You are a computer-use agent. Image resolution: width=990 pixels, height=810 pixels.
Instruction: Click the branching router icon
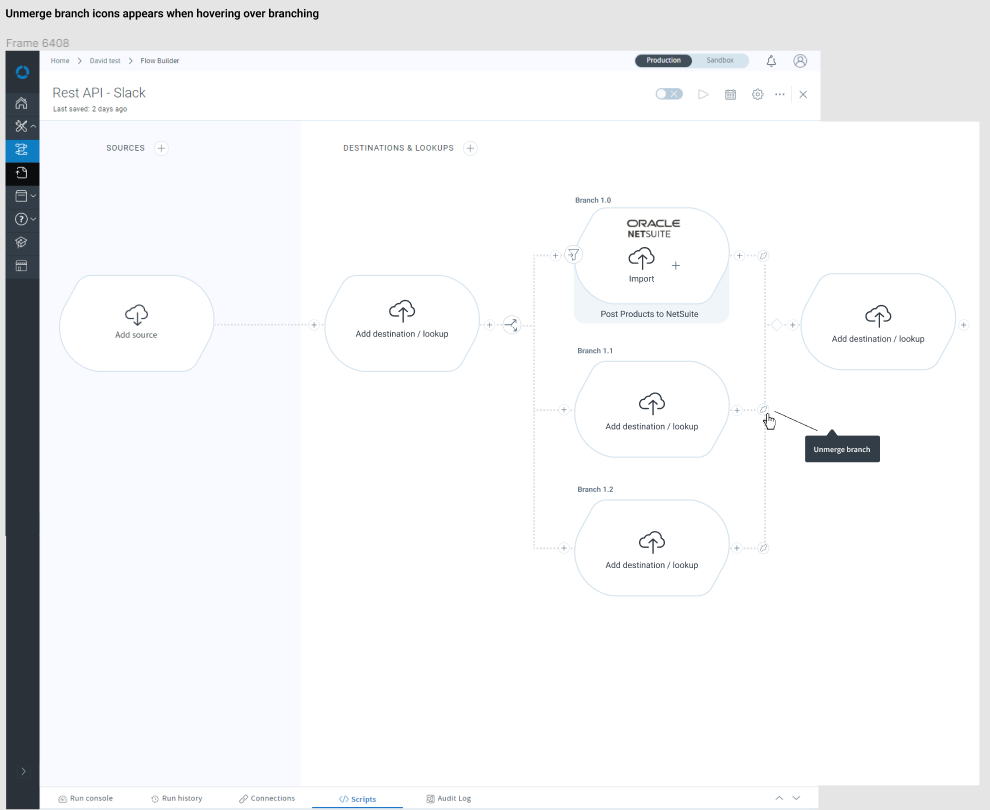click(x=511, y=325)
